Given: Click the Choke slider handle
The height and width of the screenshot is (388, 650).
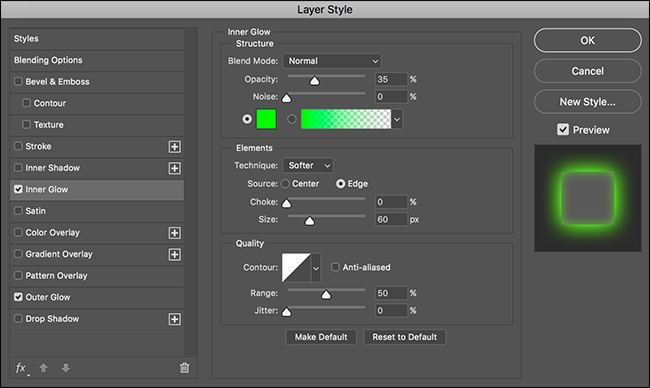Looking at the screenshot, I should click(286, 203).
